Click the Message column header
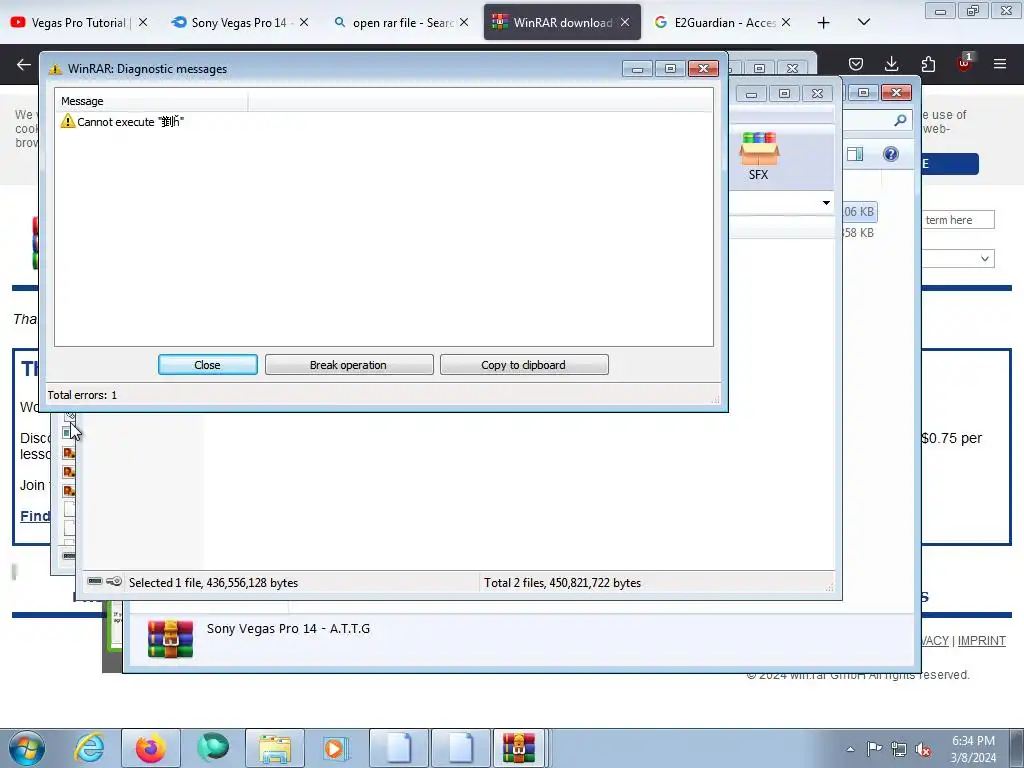This screenshot has height=768, width=1024. (151, 101)
